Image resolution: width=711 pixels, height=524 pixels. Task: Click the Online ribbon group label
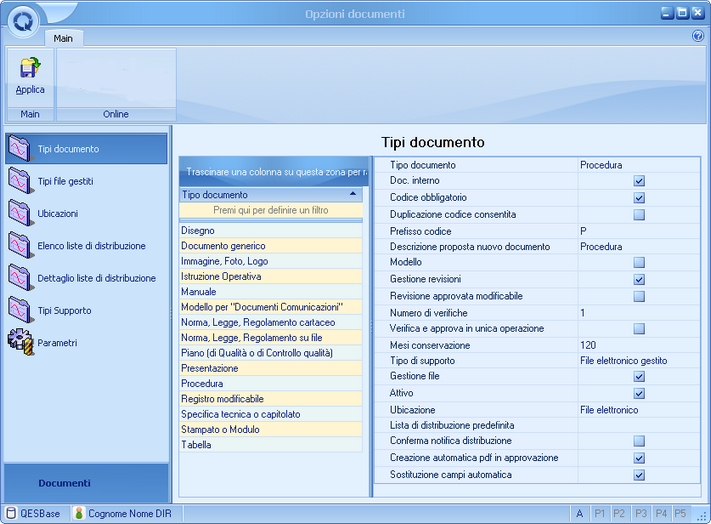tap(116, 114)
